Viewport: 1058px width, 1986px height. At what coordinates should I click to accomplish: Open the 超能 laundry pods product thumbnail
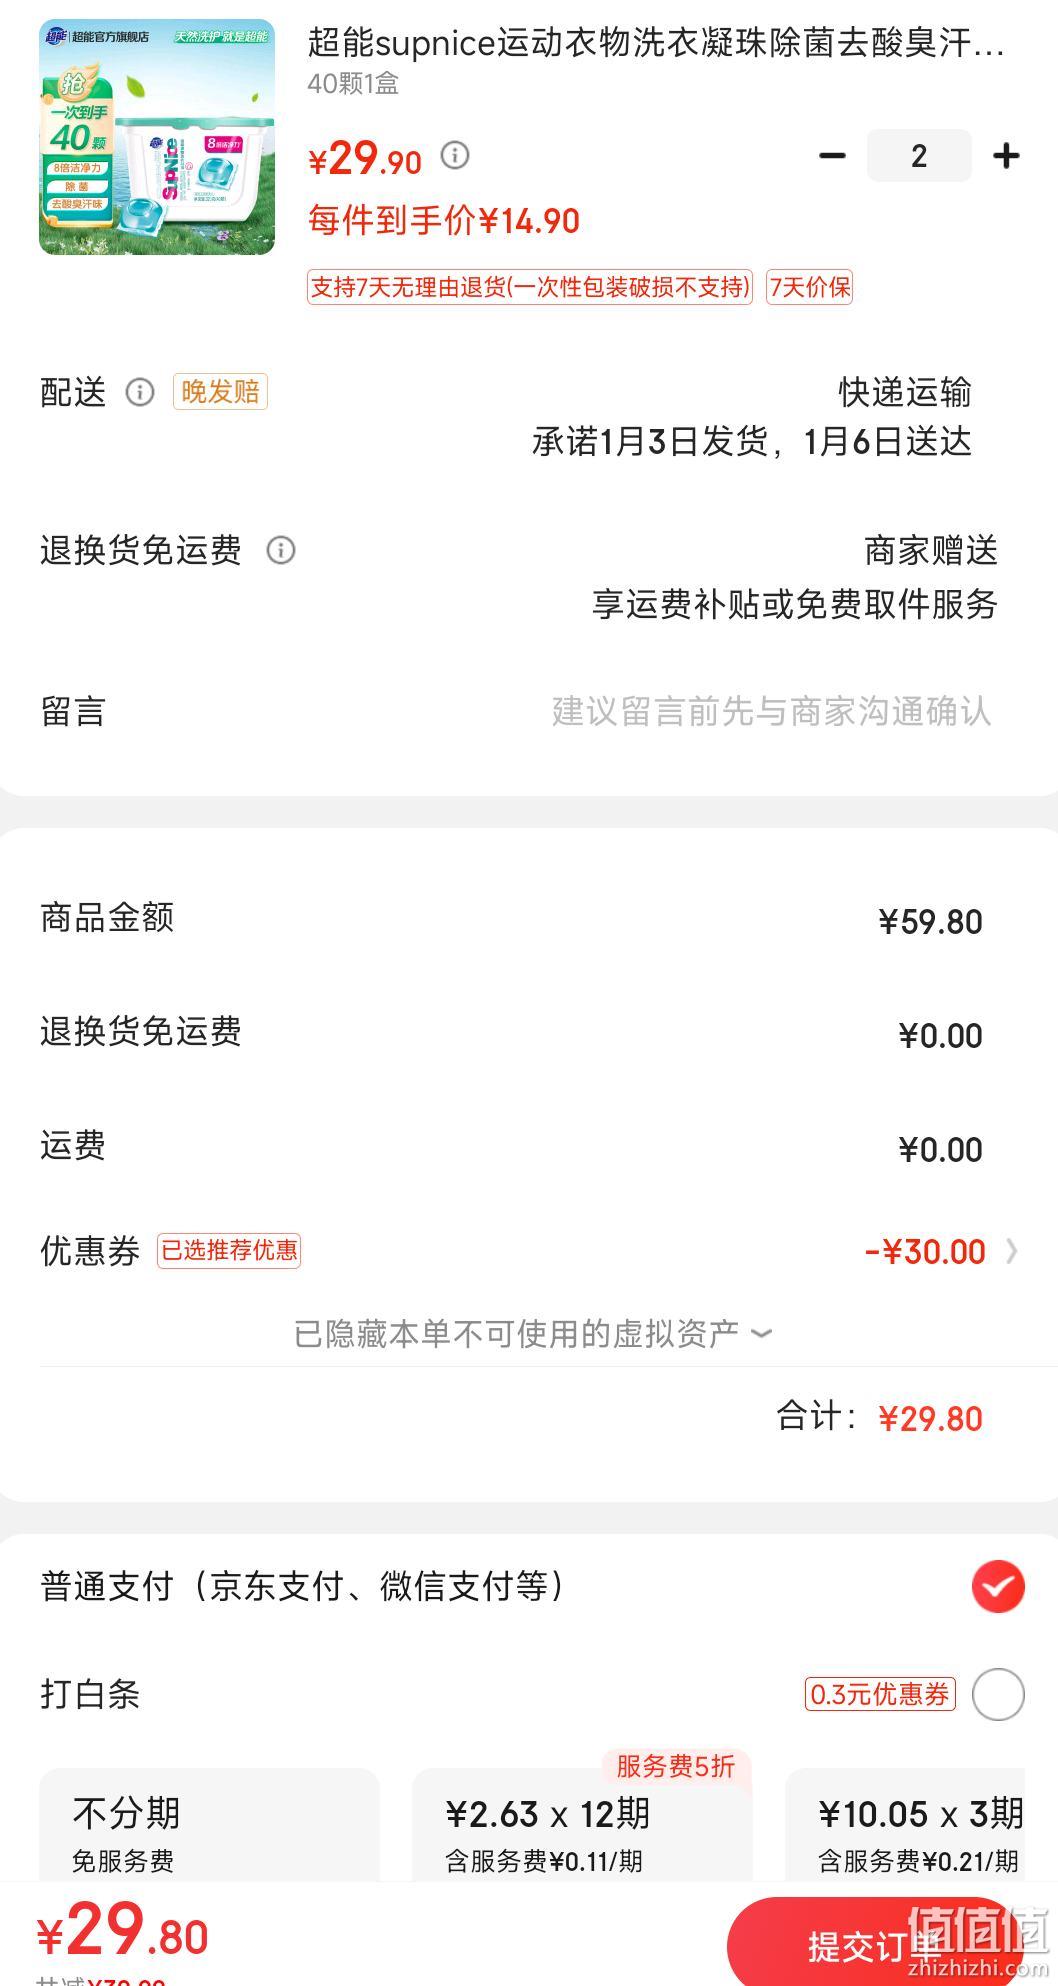tap(157, 137)
